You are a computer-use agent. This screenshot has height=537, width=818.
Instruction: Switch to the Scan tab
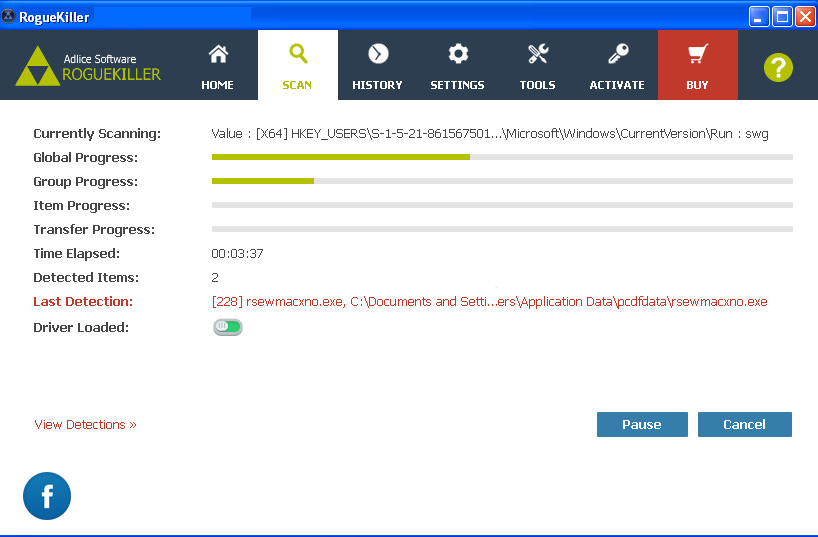click(297, 65)
